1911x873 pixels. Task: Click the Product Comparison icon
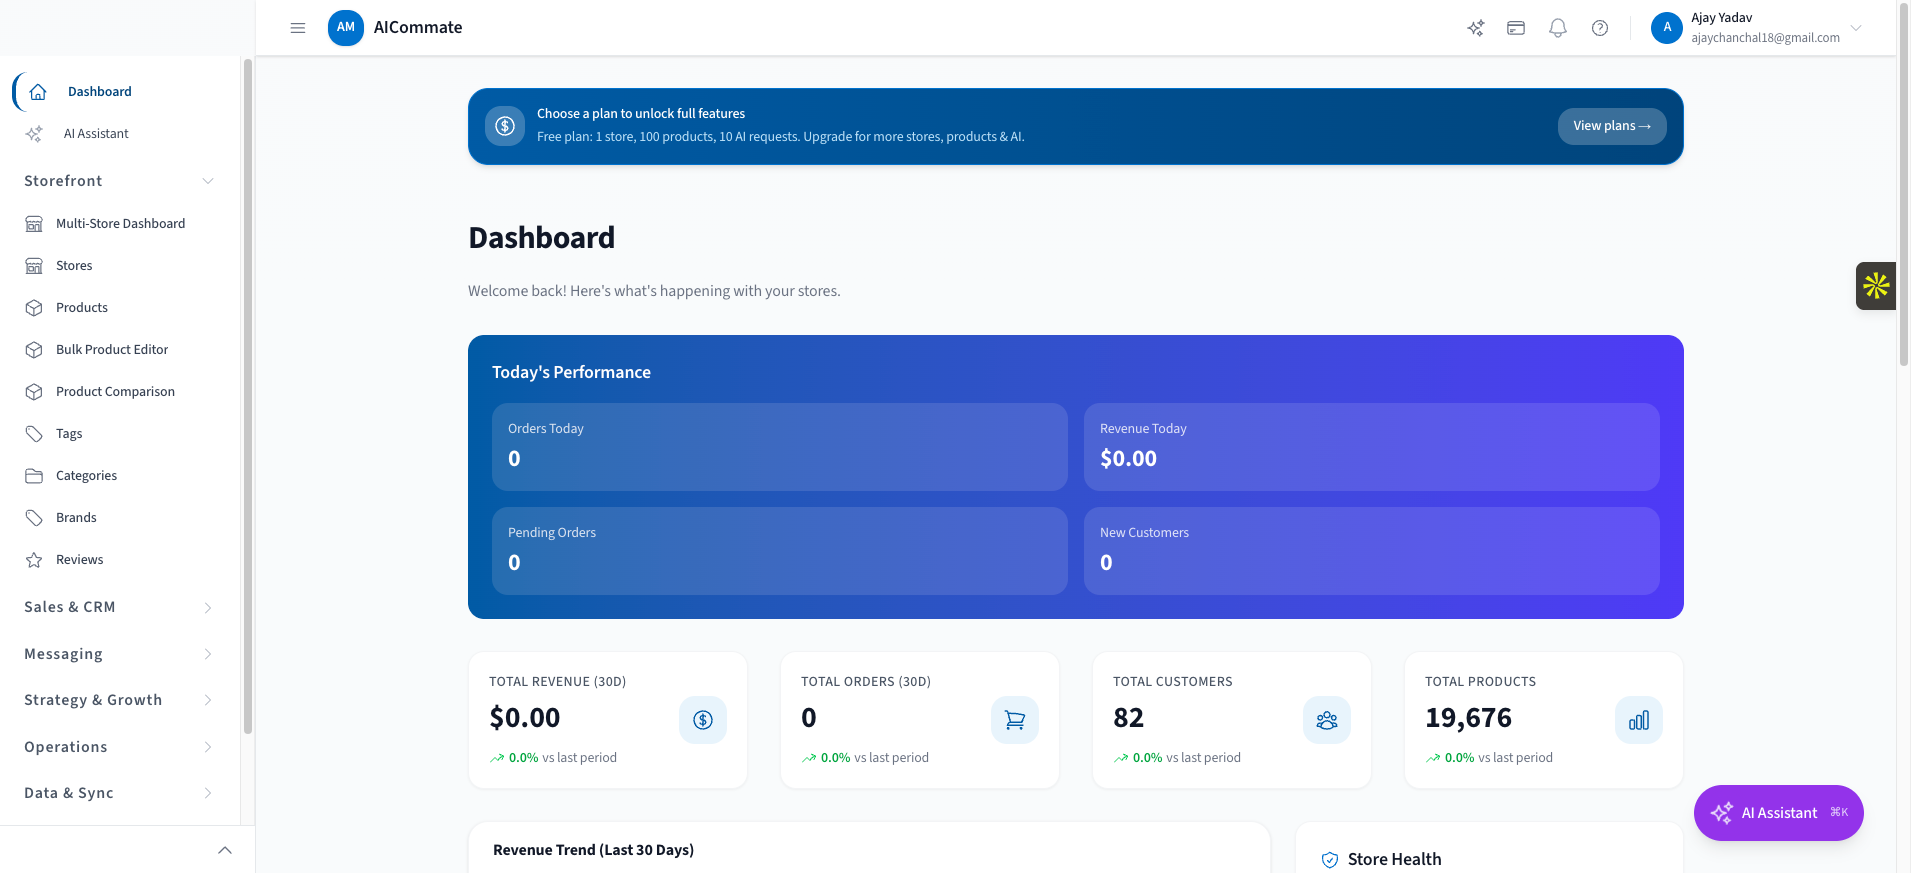[34, 392]
